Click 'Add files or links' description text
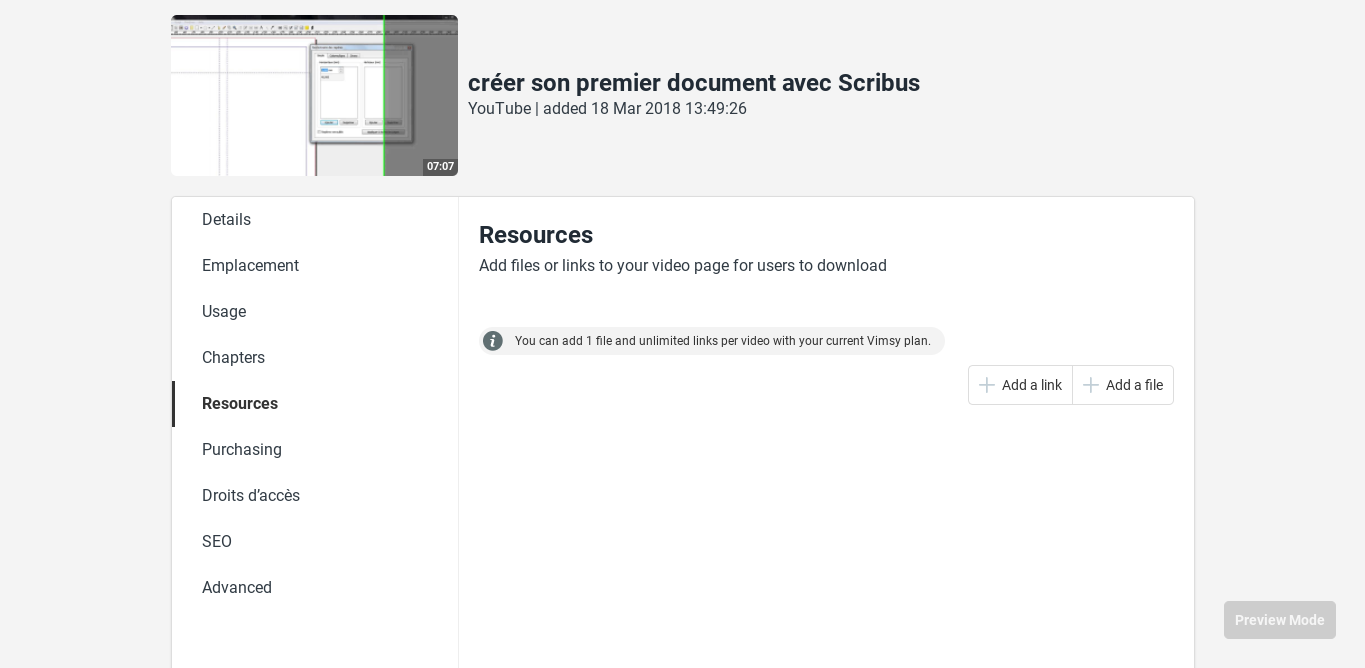This screenshot has width=1365, height=668. 683,266
